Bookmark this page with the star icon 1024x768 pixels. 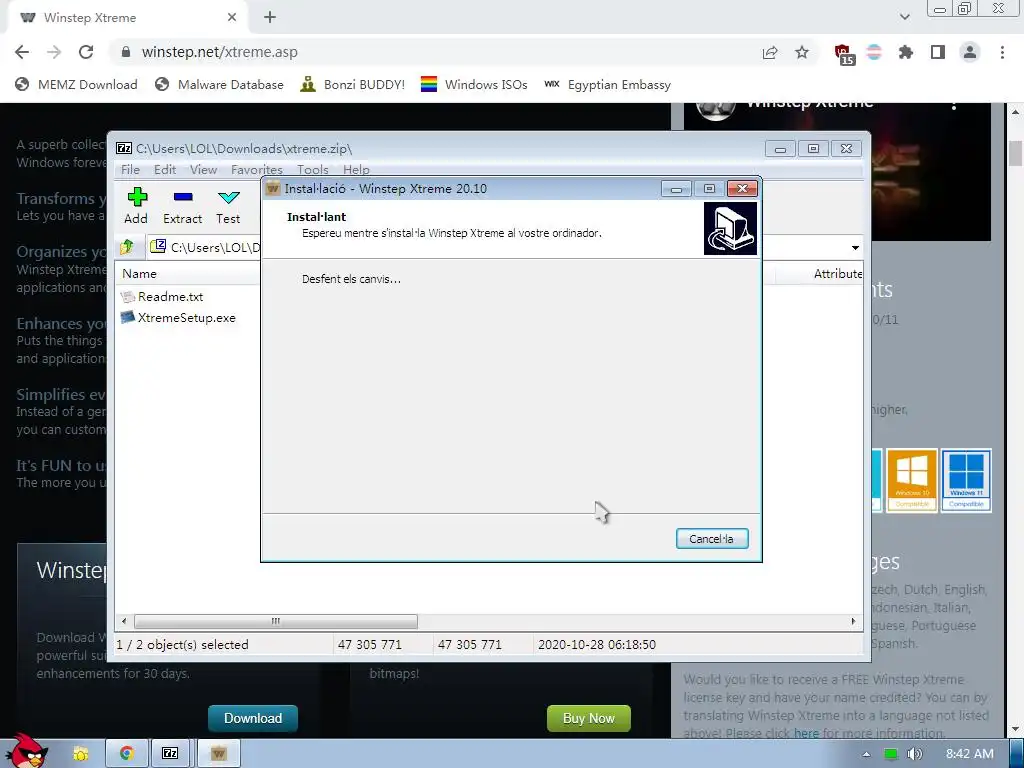pyautogui.click(x=802, y=52)
